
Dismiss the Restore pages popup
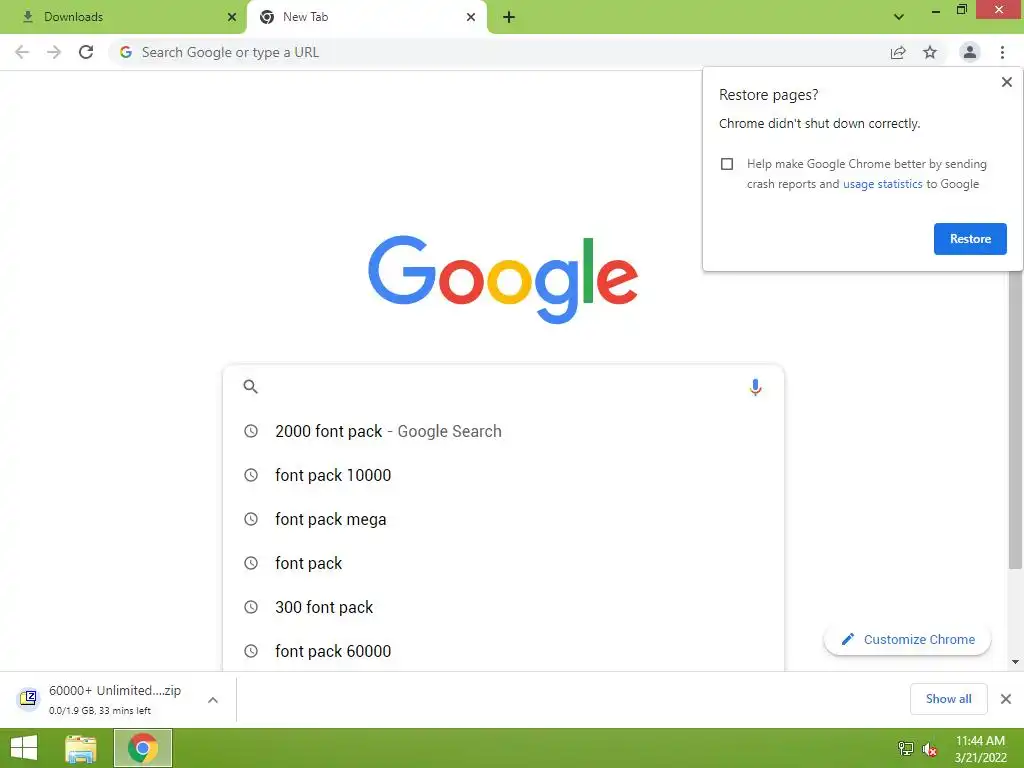tap(1006, 82)
